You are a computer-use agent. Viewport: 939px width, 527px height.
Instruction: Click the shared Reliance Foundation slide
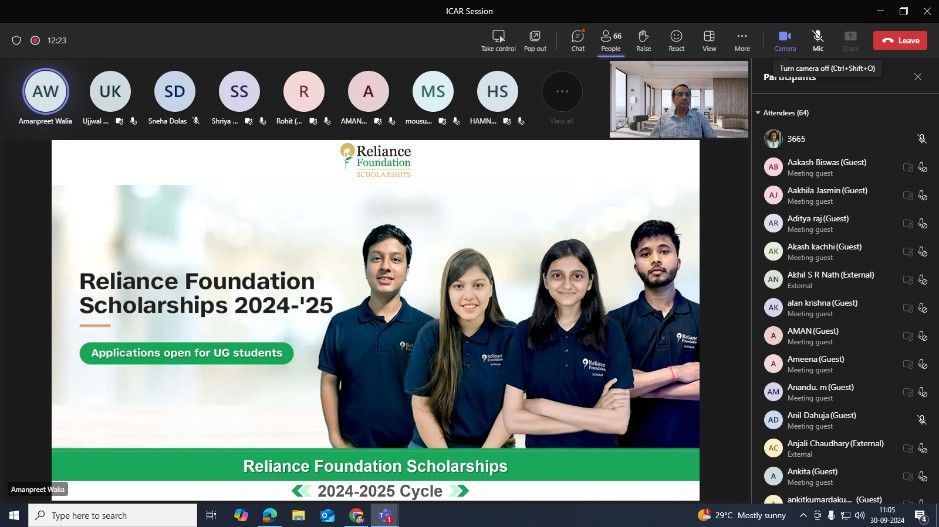[x=375, y=320]
